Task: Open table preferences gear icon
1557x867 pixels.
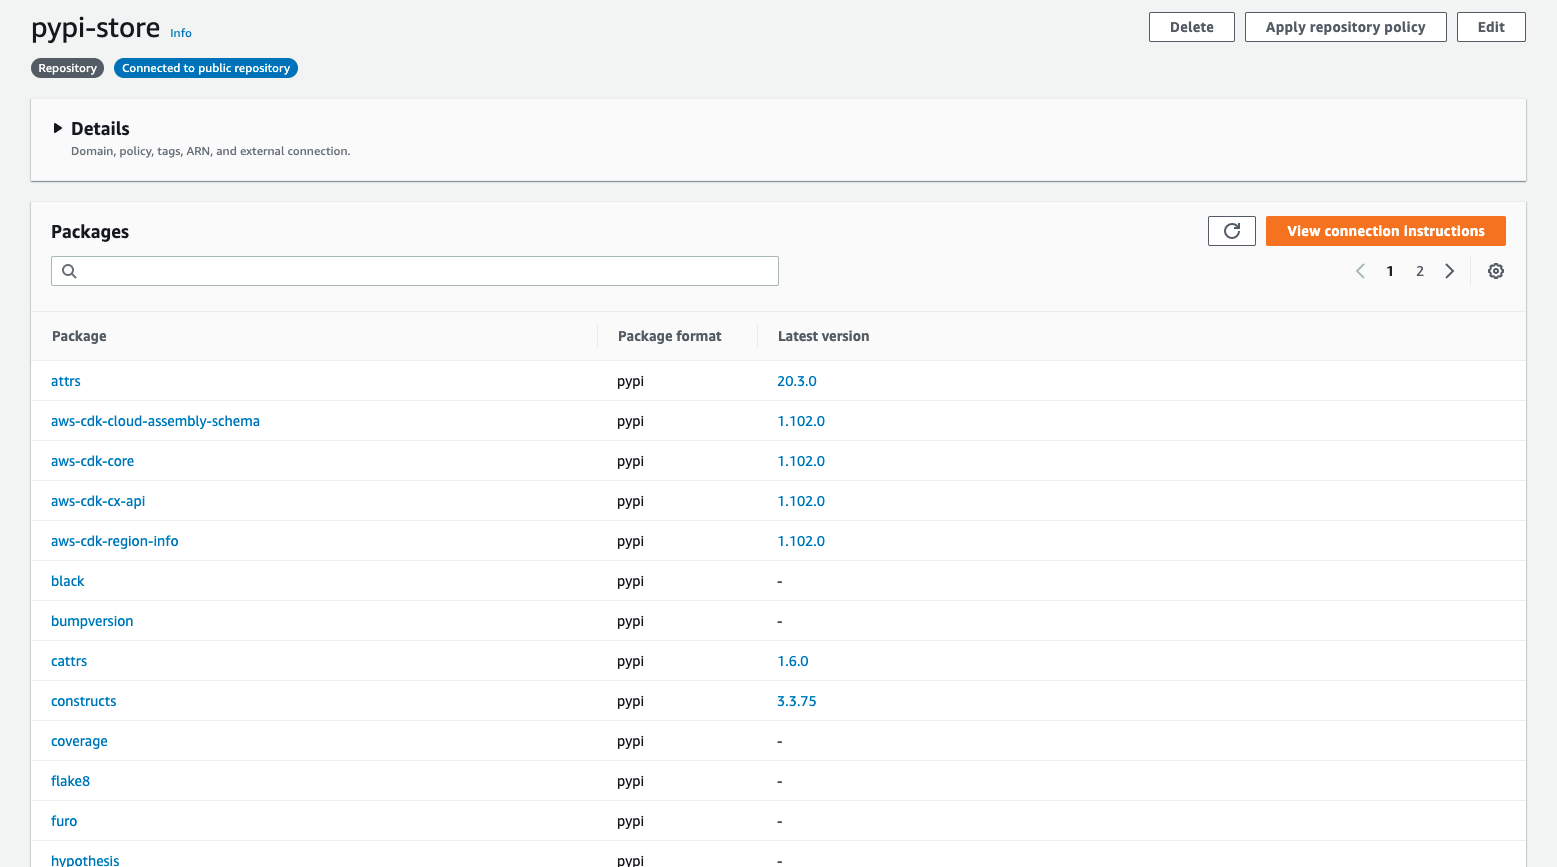Action: [x=1496, y=271]
